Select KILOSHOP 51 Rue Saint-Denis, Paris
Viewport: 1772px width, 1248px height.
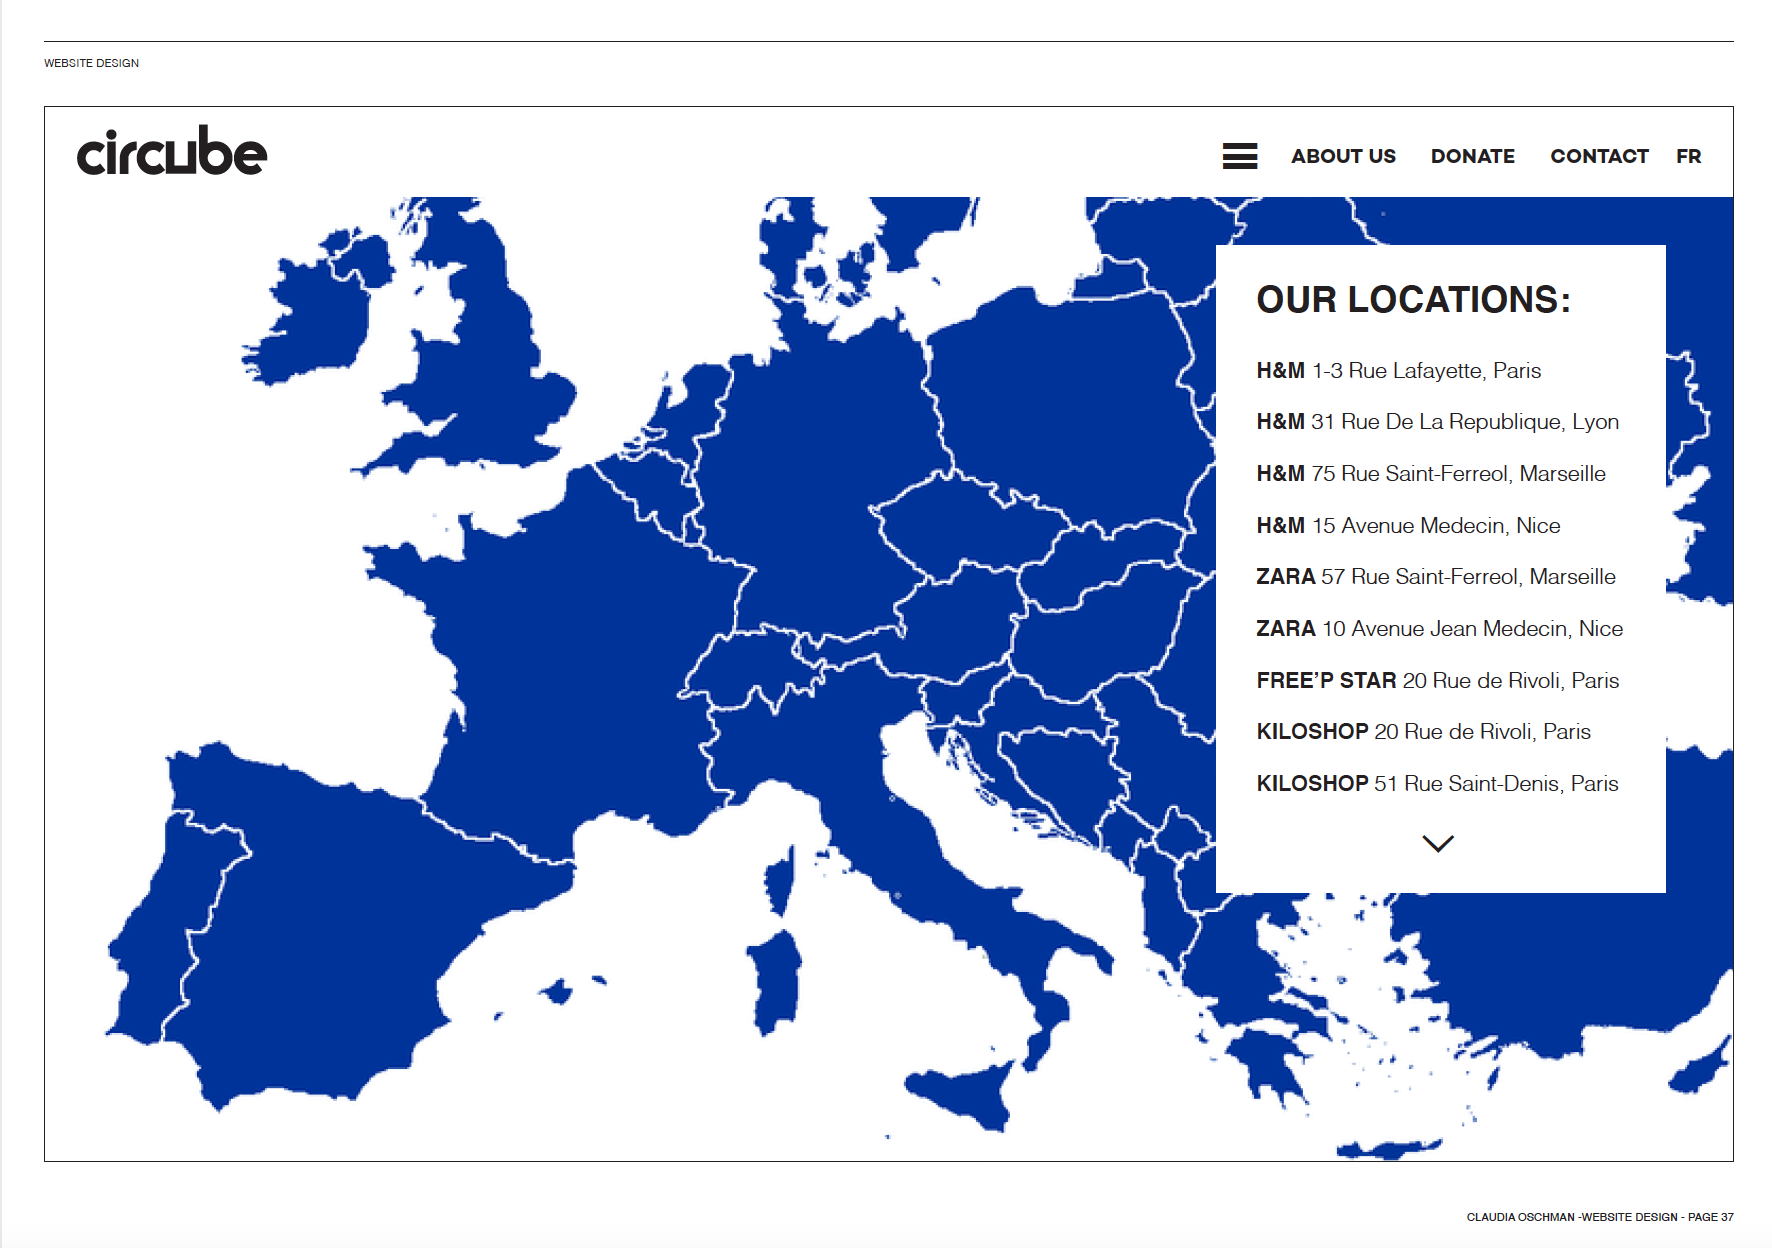tap(1438, 784)
